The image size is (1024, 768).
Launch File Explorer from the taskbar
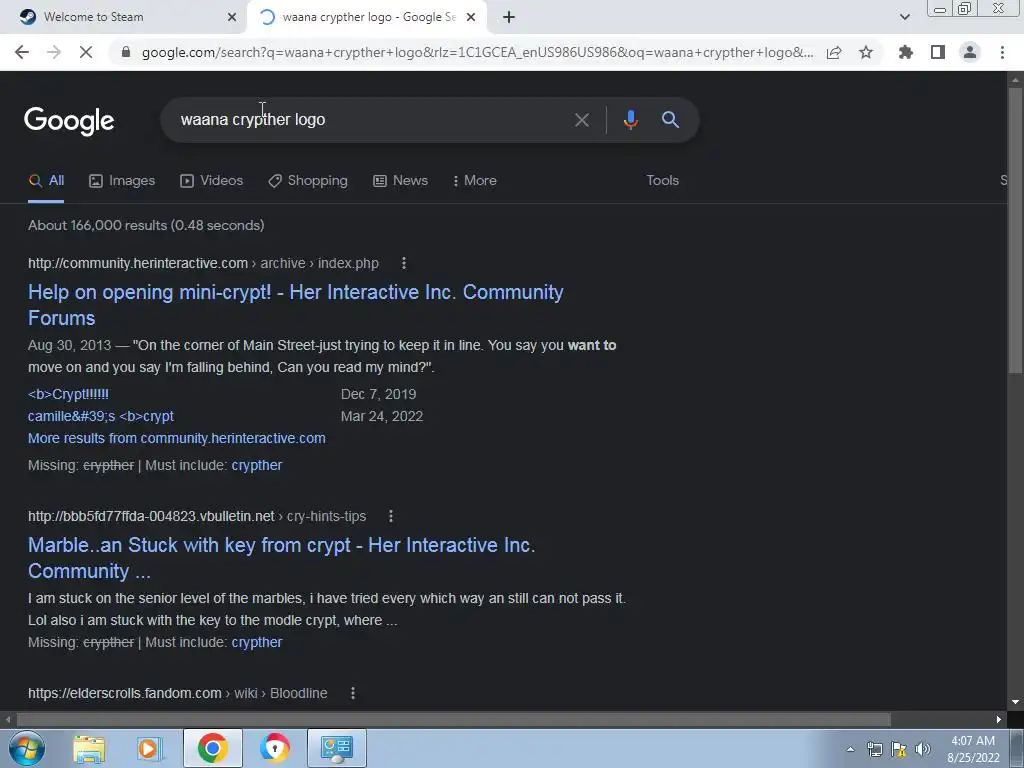[89, 748]
